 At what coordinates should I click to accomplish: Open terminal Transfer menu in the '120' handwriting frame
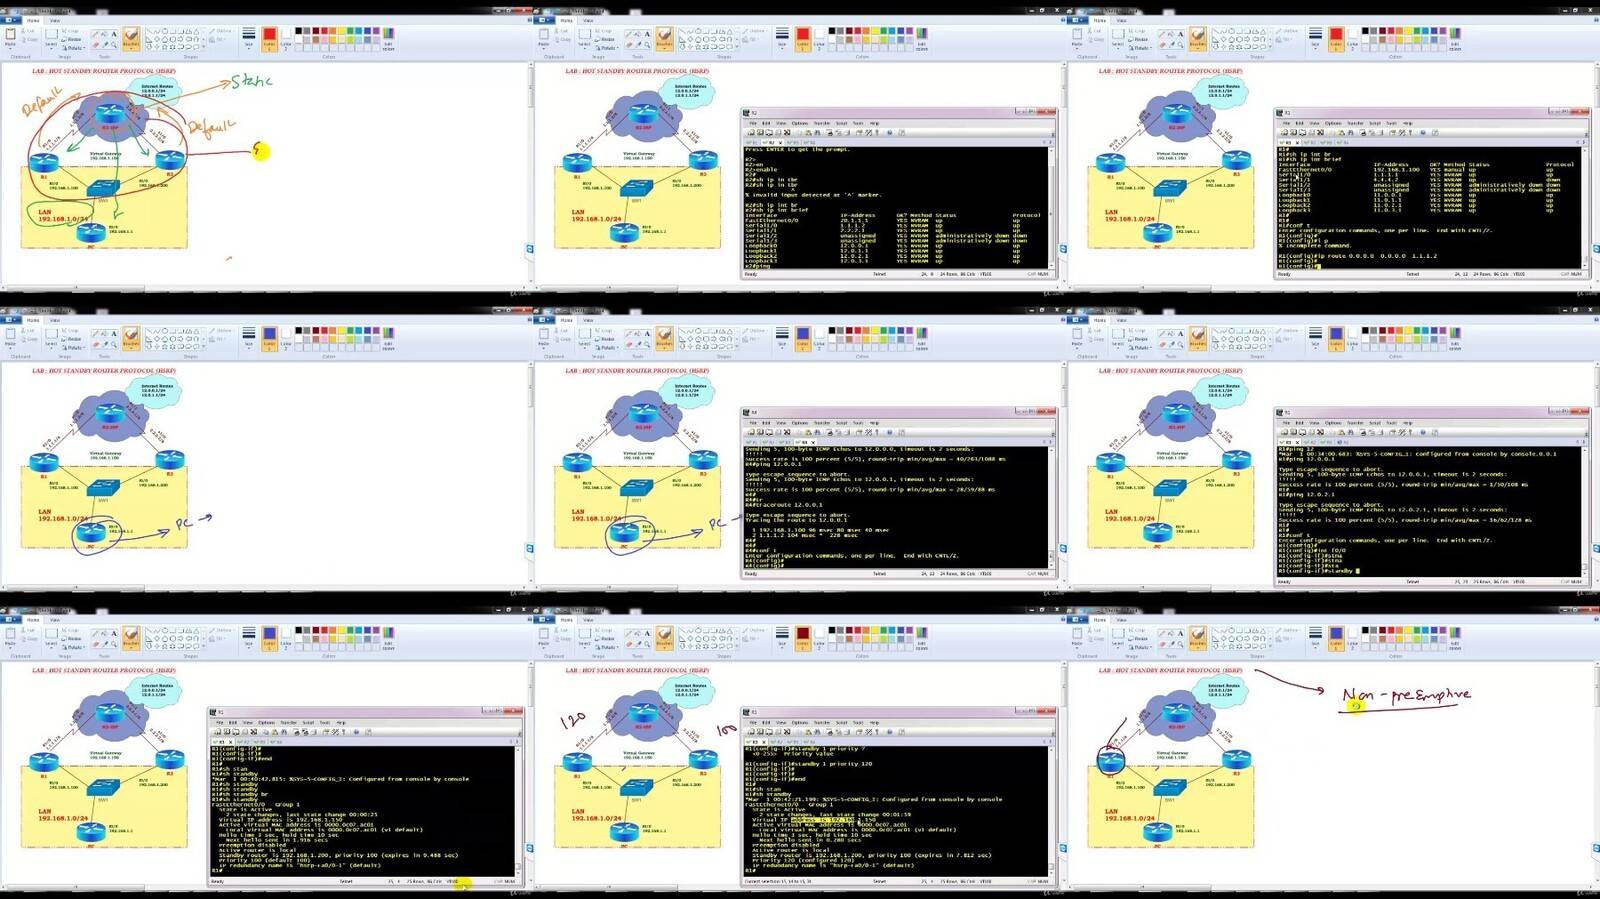(822, 722)
